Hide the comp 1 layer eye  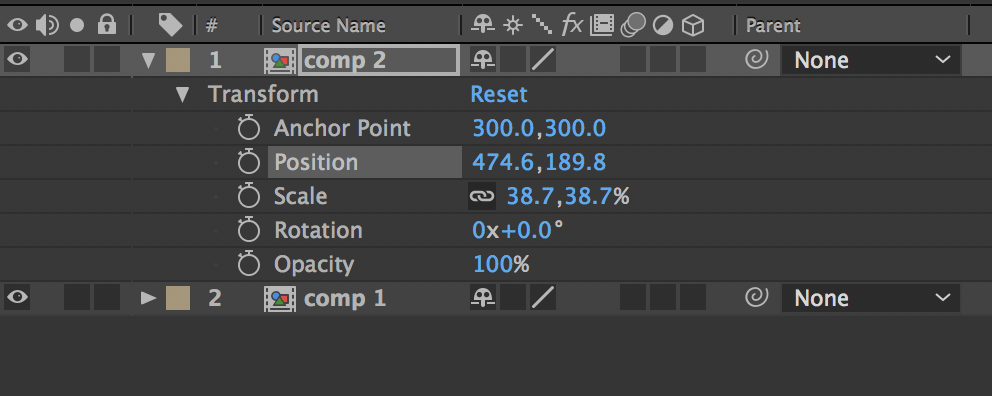17,297
